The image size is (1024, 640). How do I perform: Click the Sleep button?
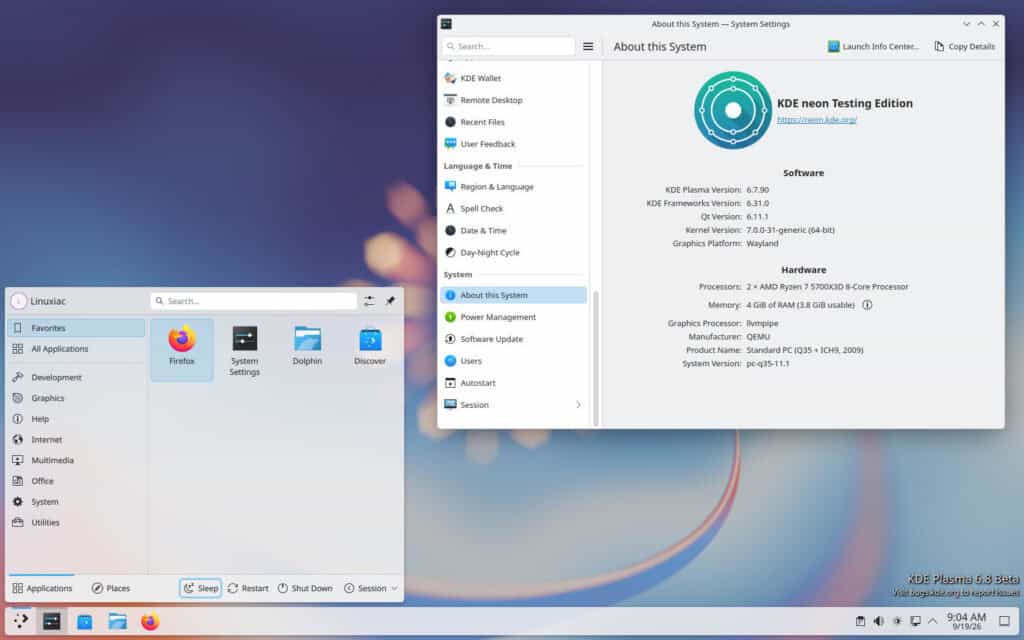[200, 588]
